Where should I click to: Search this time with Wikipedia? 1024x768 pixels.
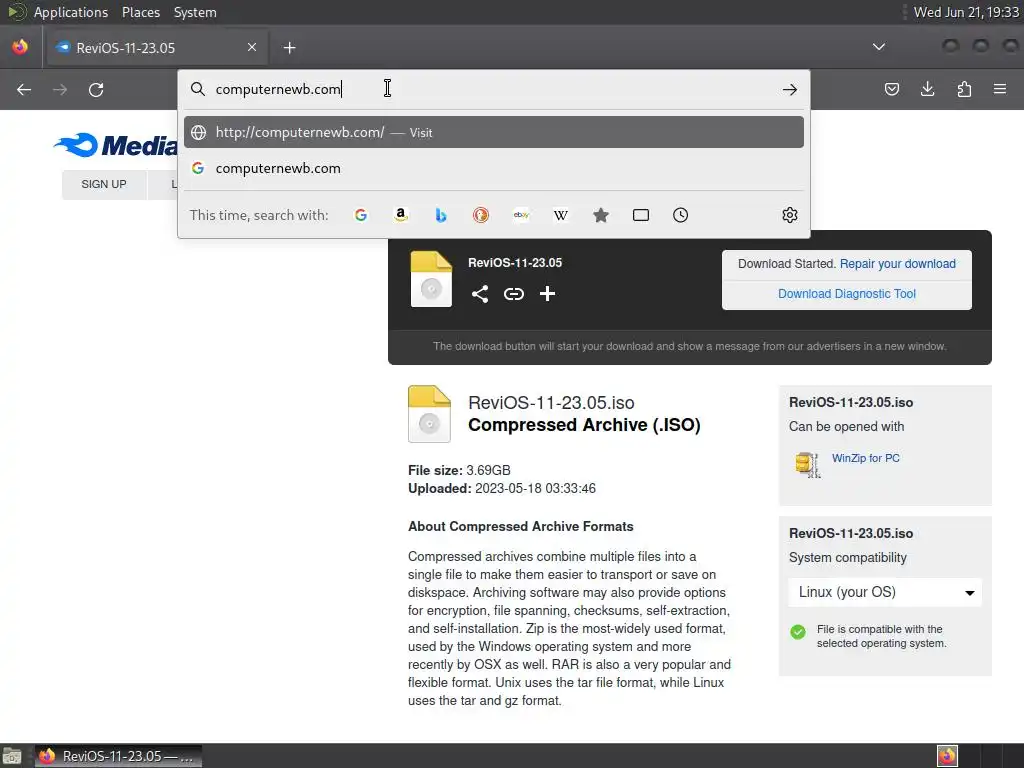tap(561, 215)
